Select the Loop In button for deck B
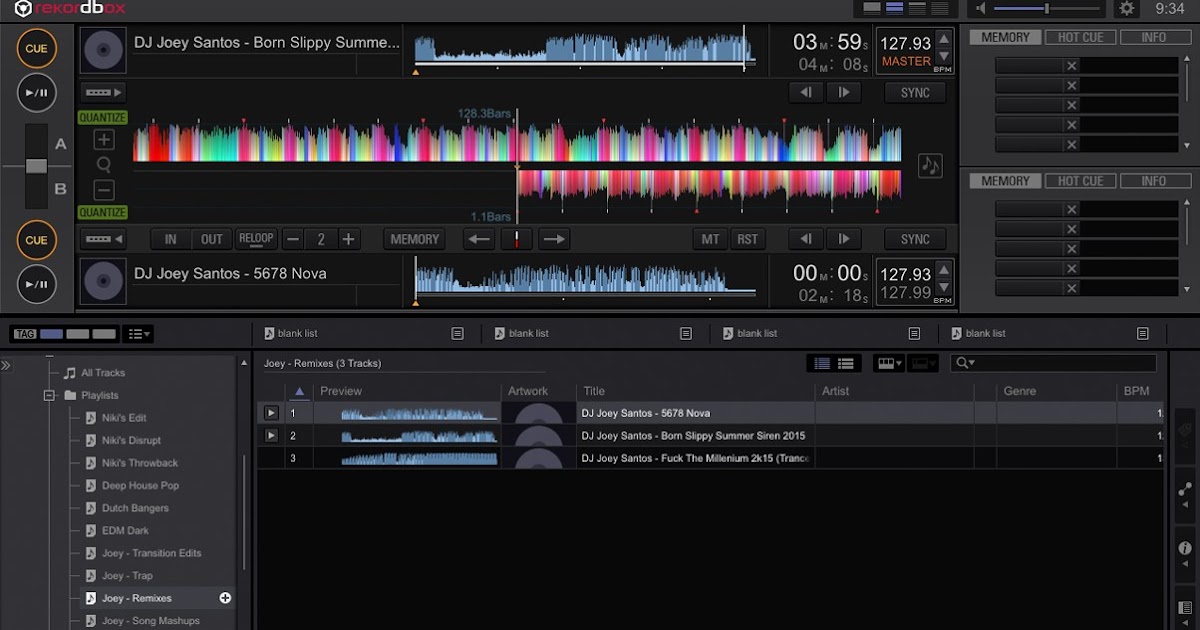1200x630 pixels. click(170, 239)
